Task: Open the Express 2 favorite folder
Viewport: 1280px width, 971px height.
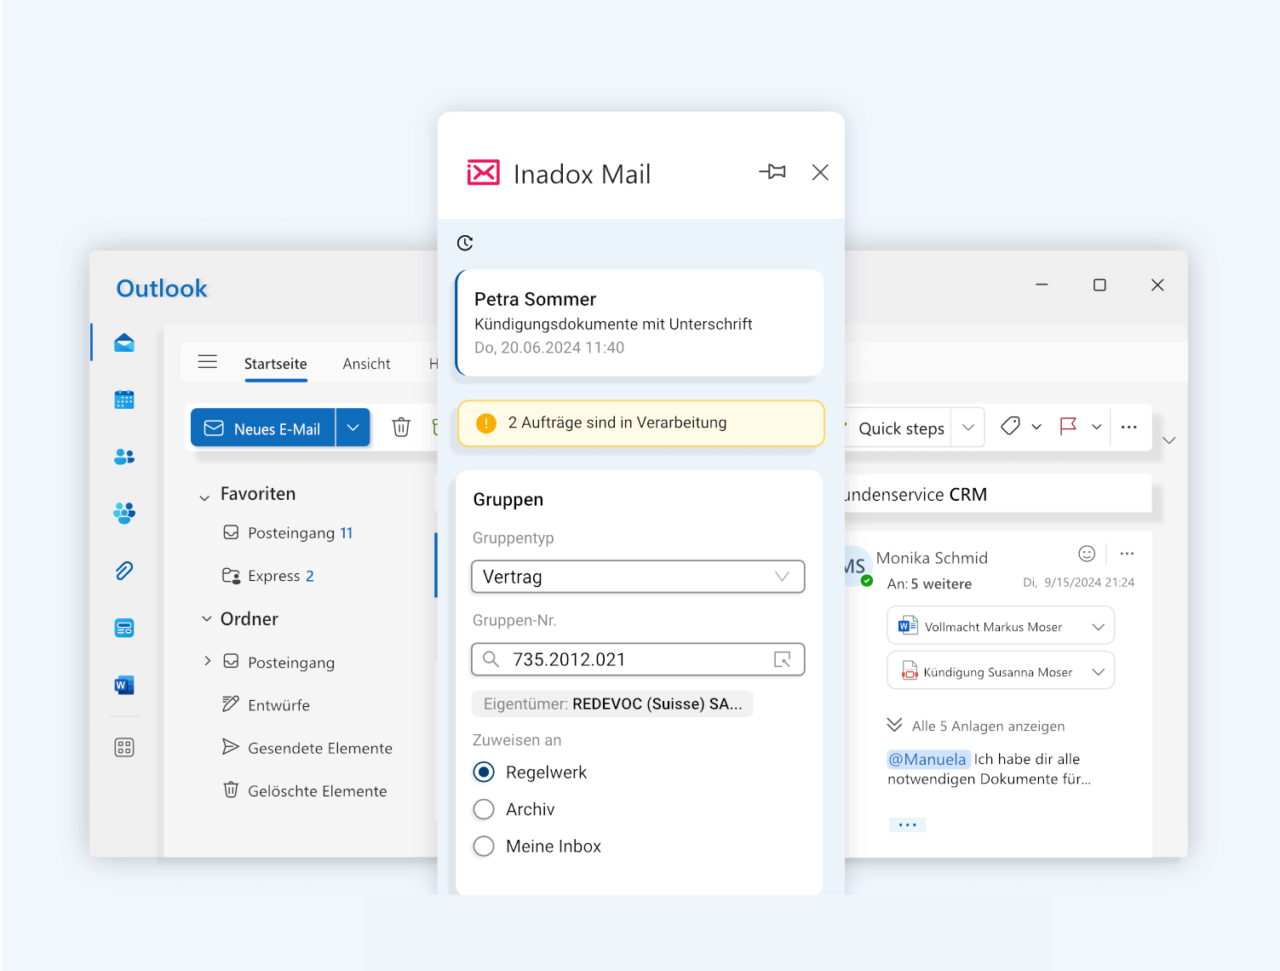Action: pyautogui.click(x=268, y=576)
